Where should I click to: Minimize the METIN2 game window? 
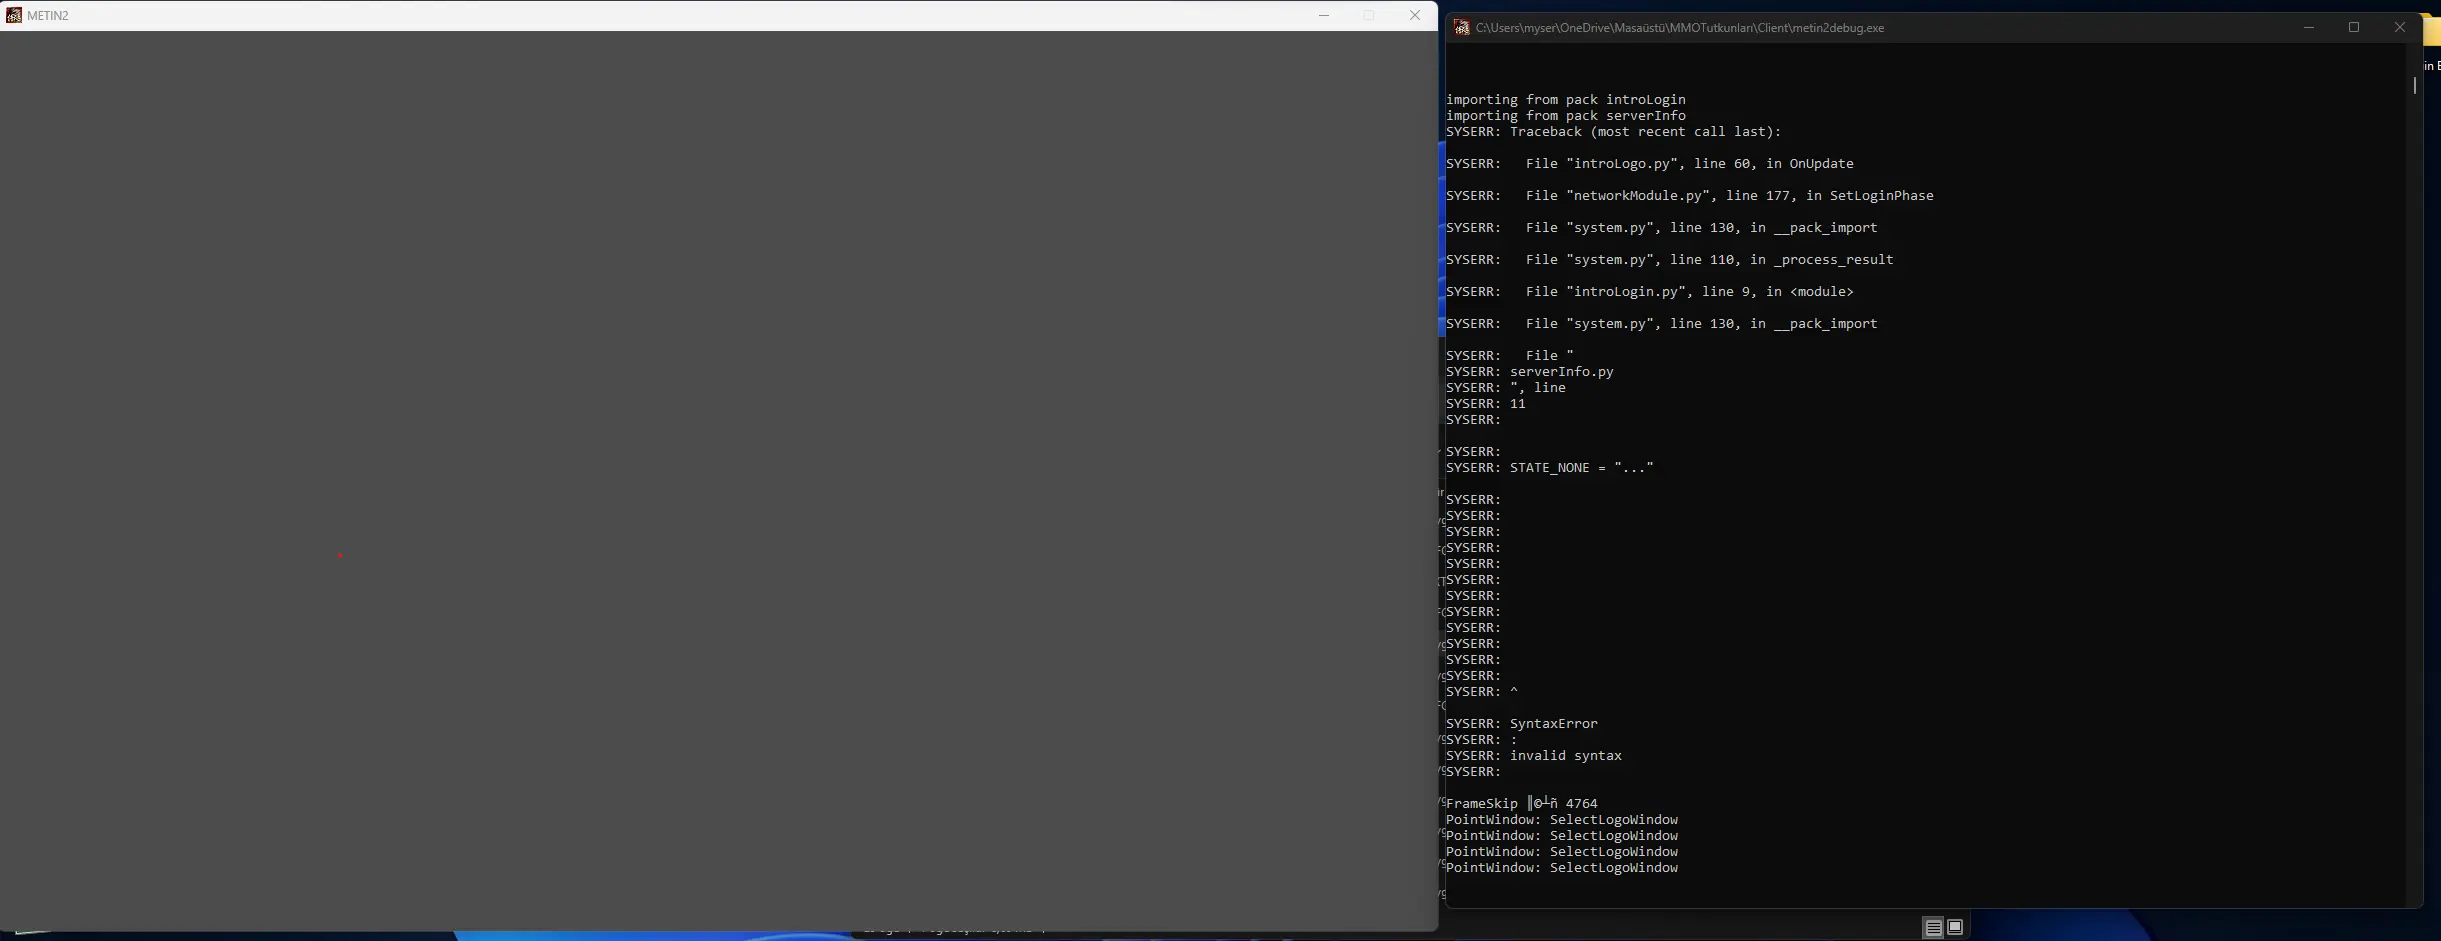coord(1324,15)
